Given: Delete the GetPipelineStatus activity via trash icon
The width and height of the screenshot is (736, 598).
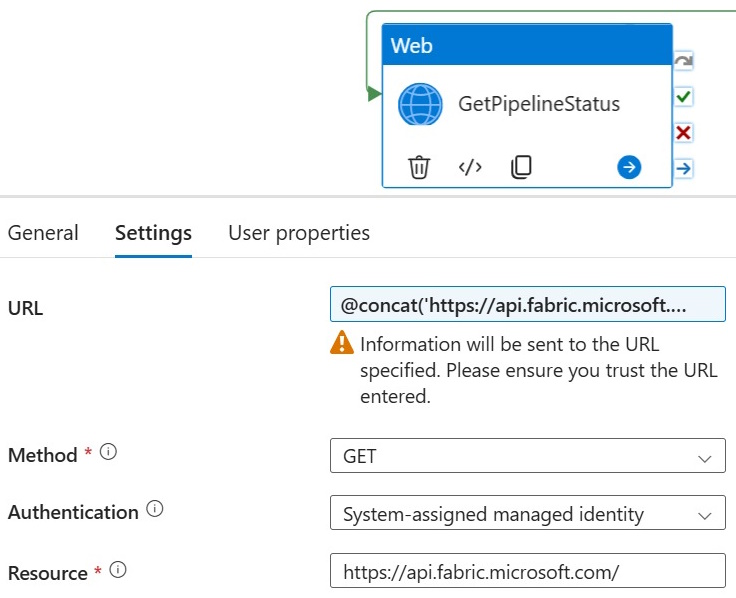Looking at the screenshot, I should (x=419, y=167).
